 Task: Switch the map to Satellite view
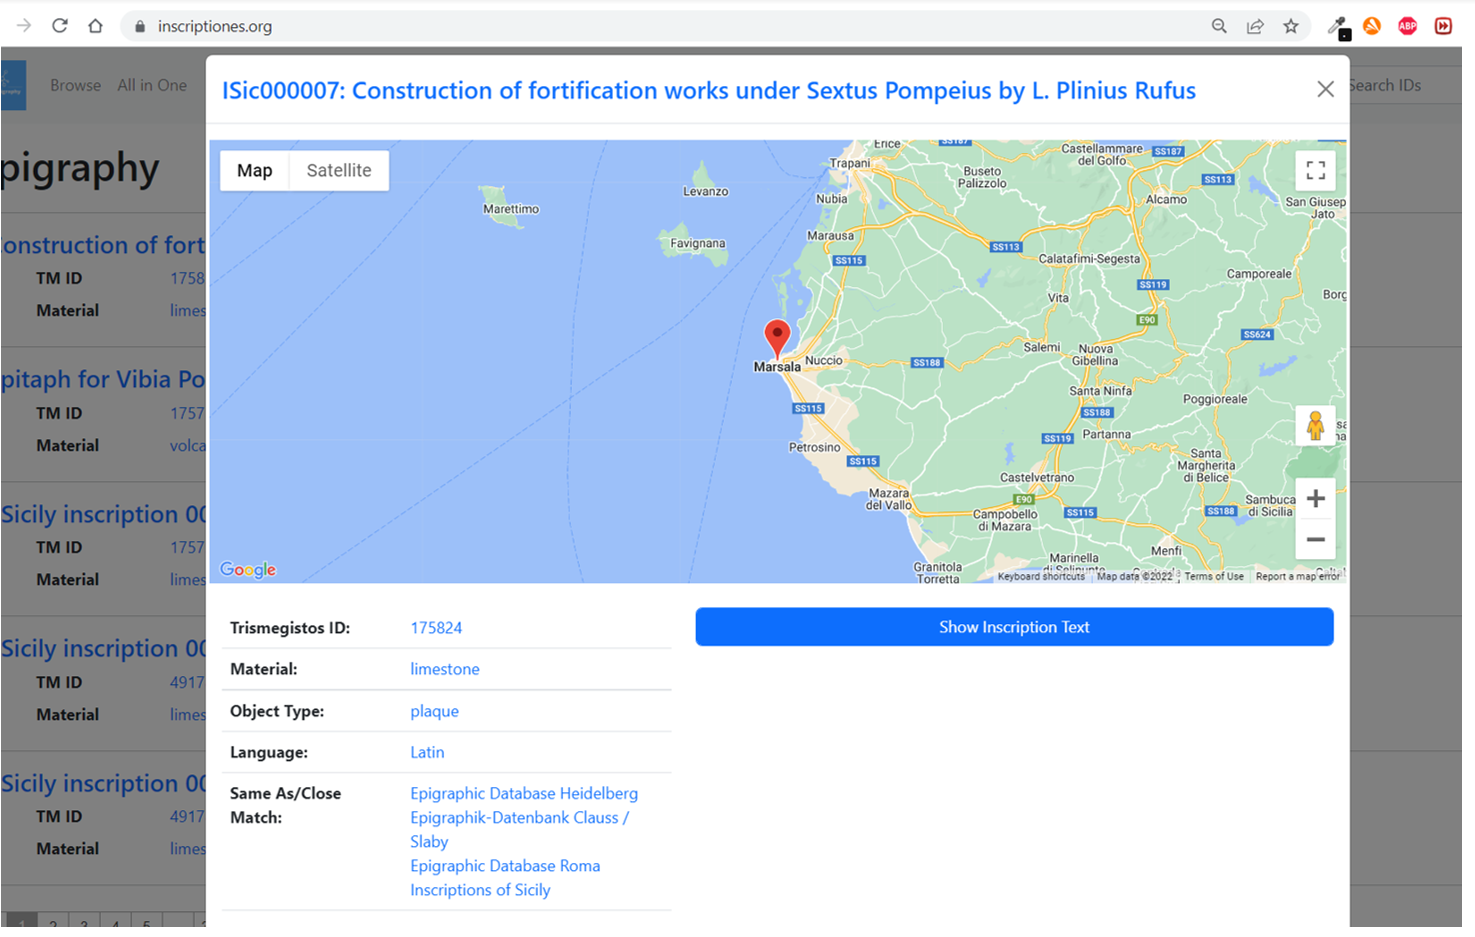(x=338, y=171)
